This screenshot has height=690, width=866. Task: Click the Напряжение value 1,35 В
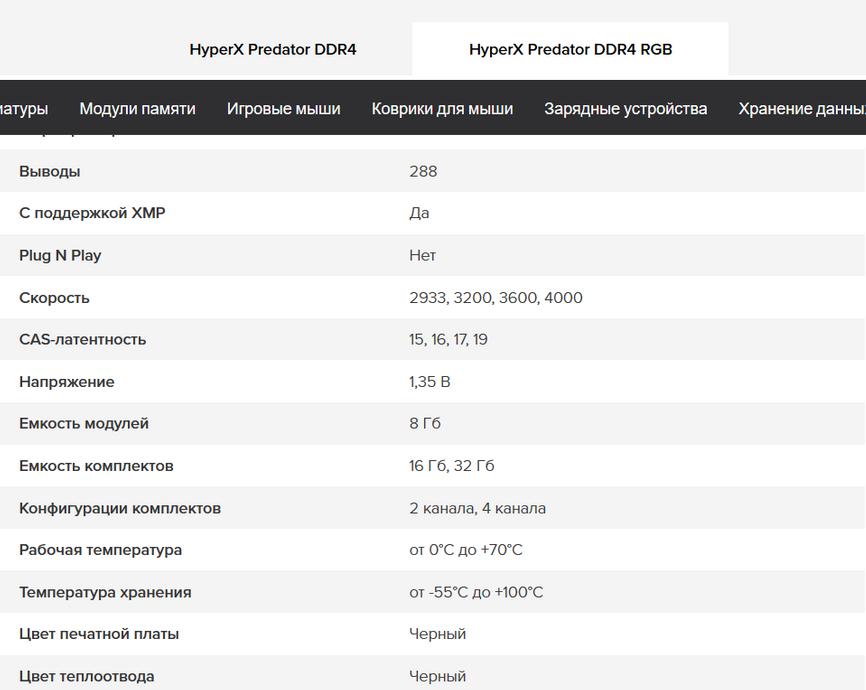(x=430, y=382)
